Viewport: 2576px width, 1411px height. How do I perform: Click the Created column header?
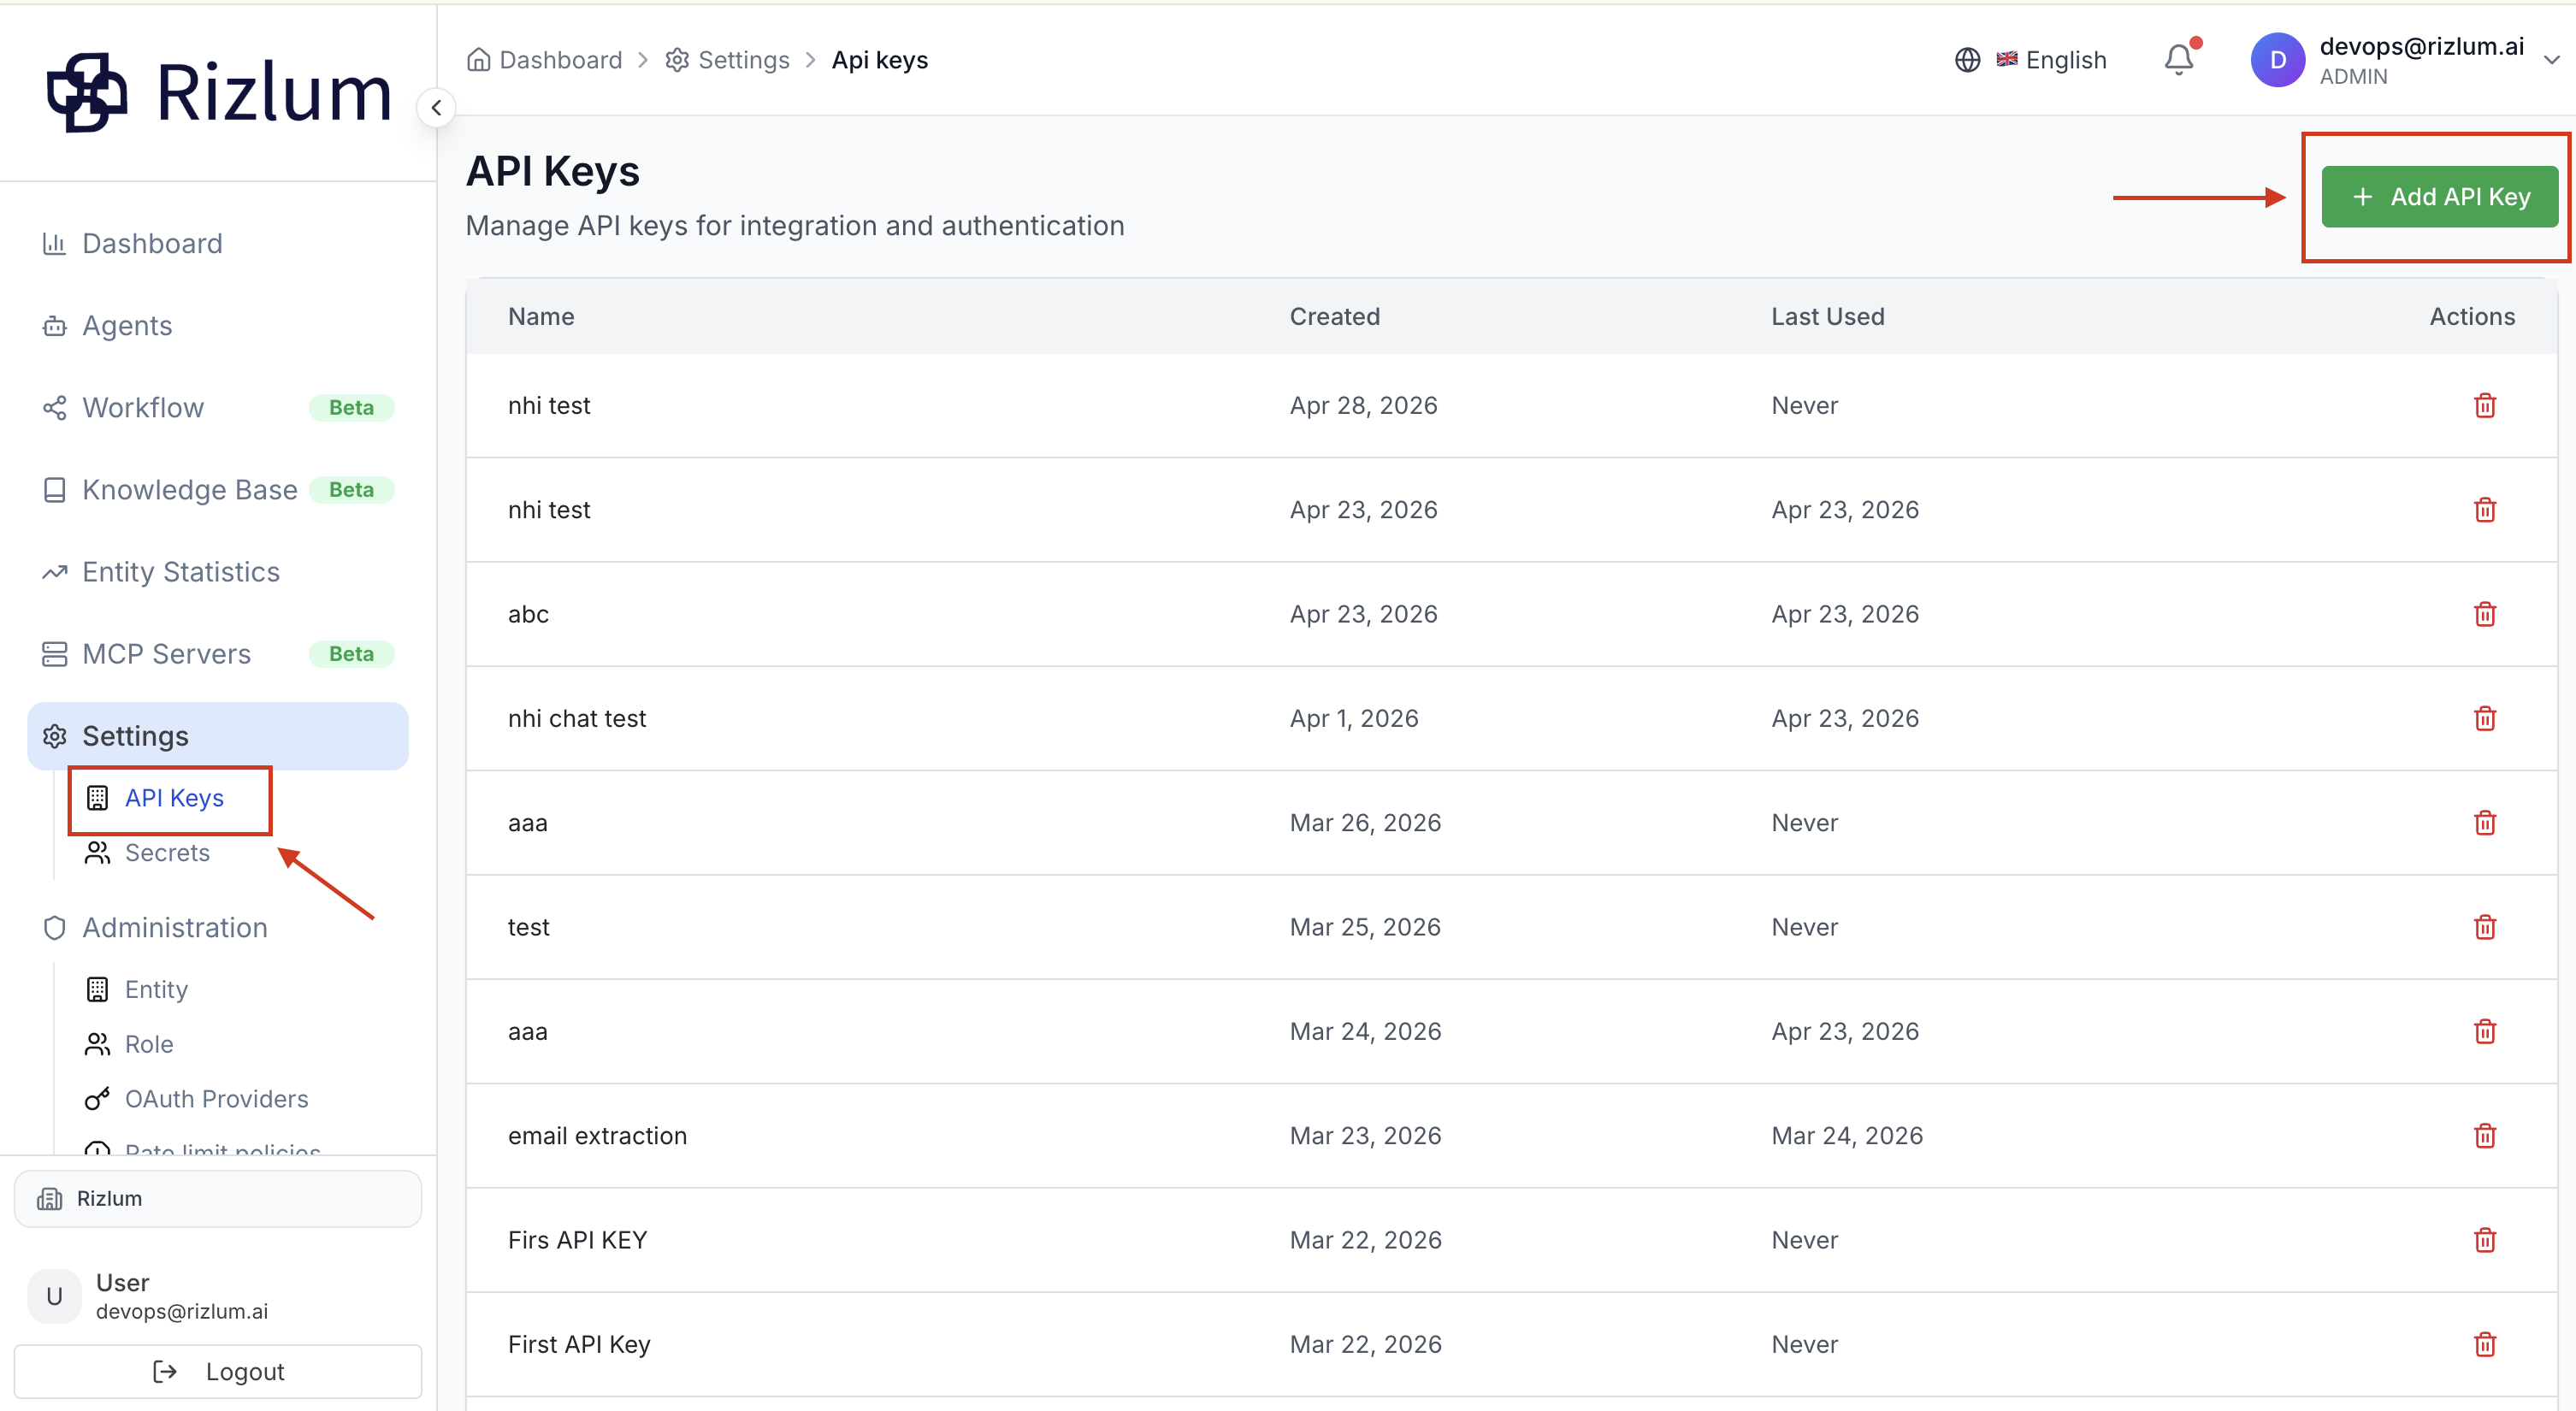tap(1334, 316)
